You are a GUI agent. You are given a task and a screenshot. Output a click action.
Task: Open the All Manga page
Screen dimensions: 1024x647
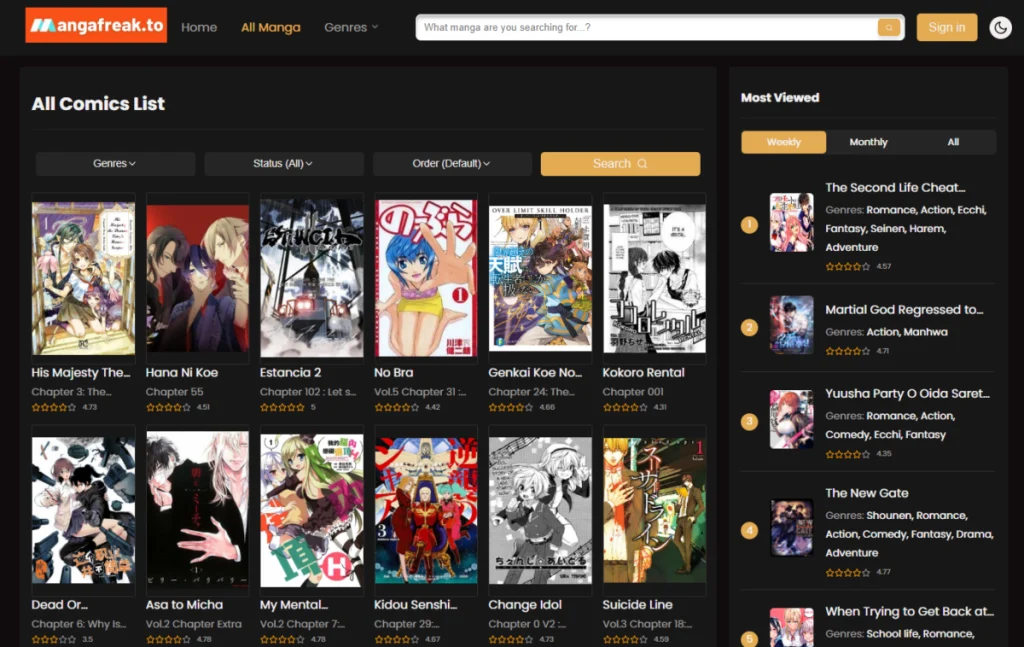270,27
